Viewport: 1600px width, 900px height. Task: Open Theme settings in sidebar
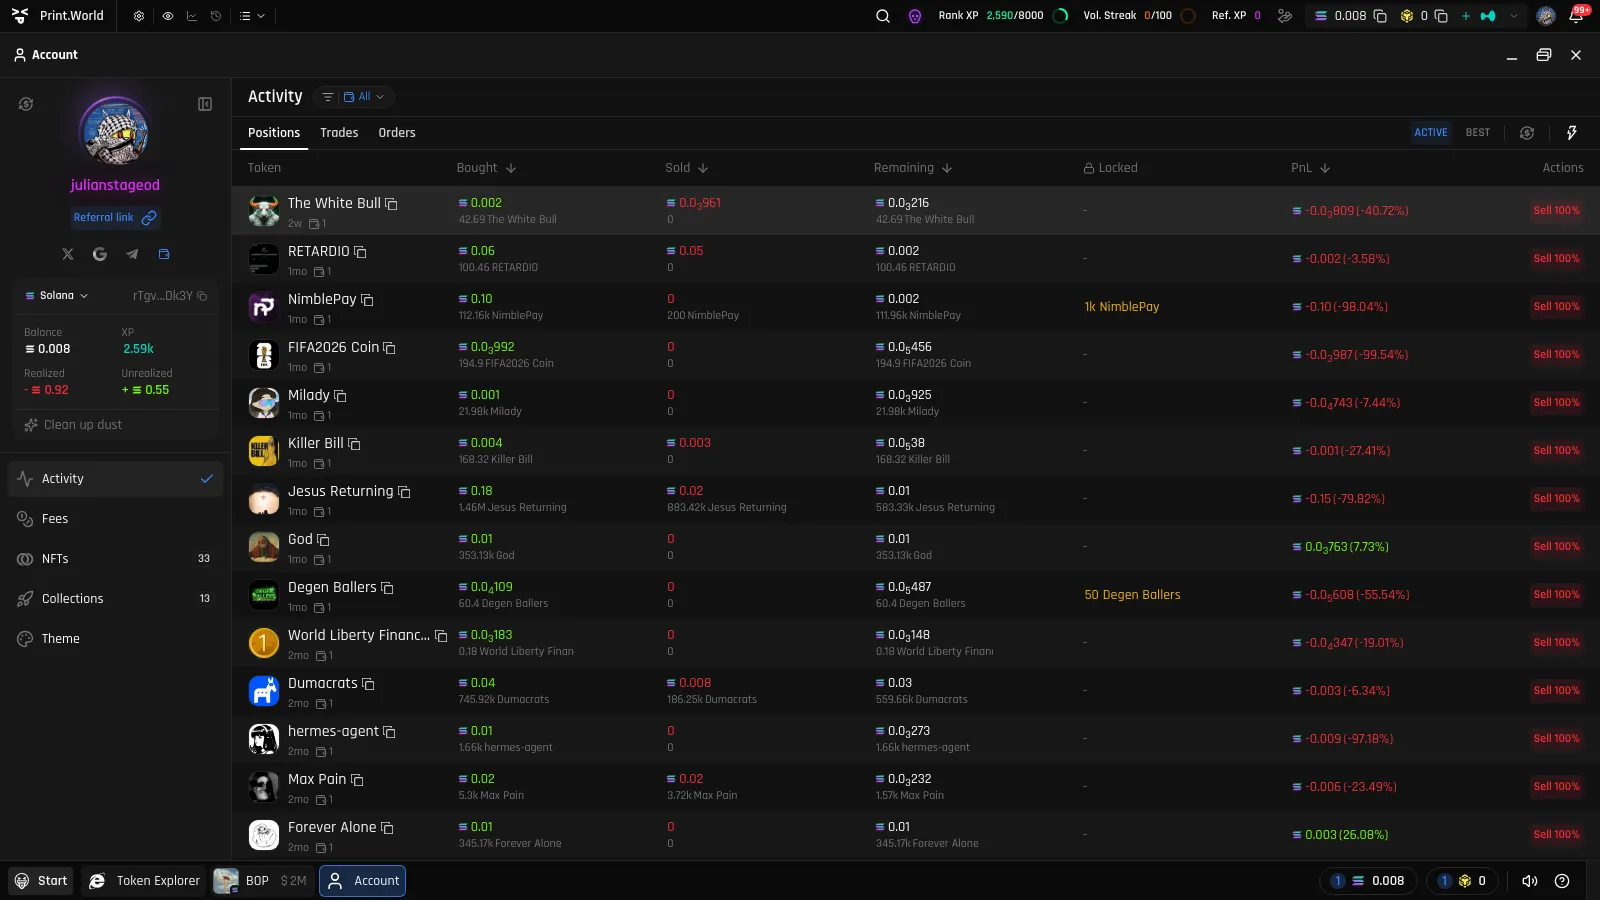pyautogui.click(x=116, y=639)
